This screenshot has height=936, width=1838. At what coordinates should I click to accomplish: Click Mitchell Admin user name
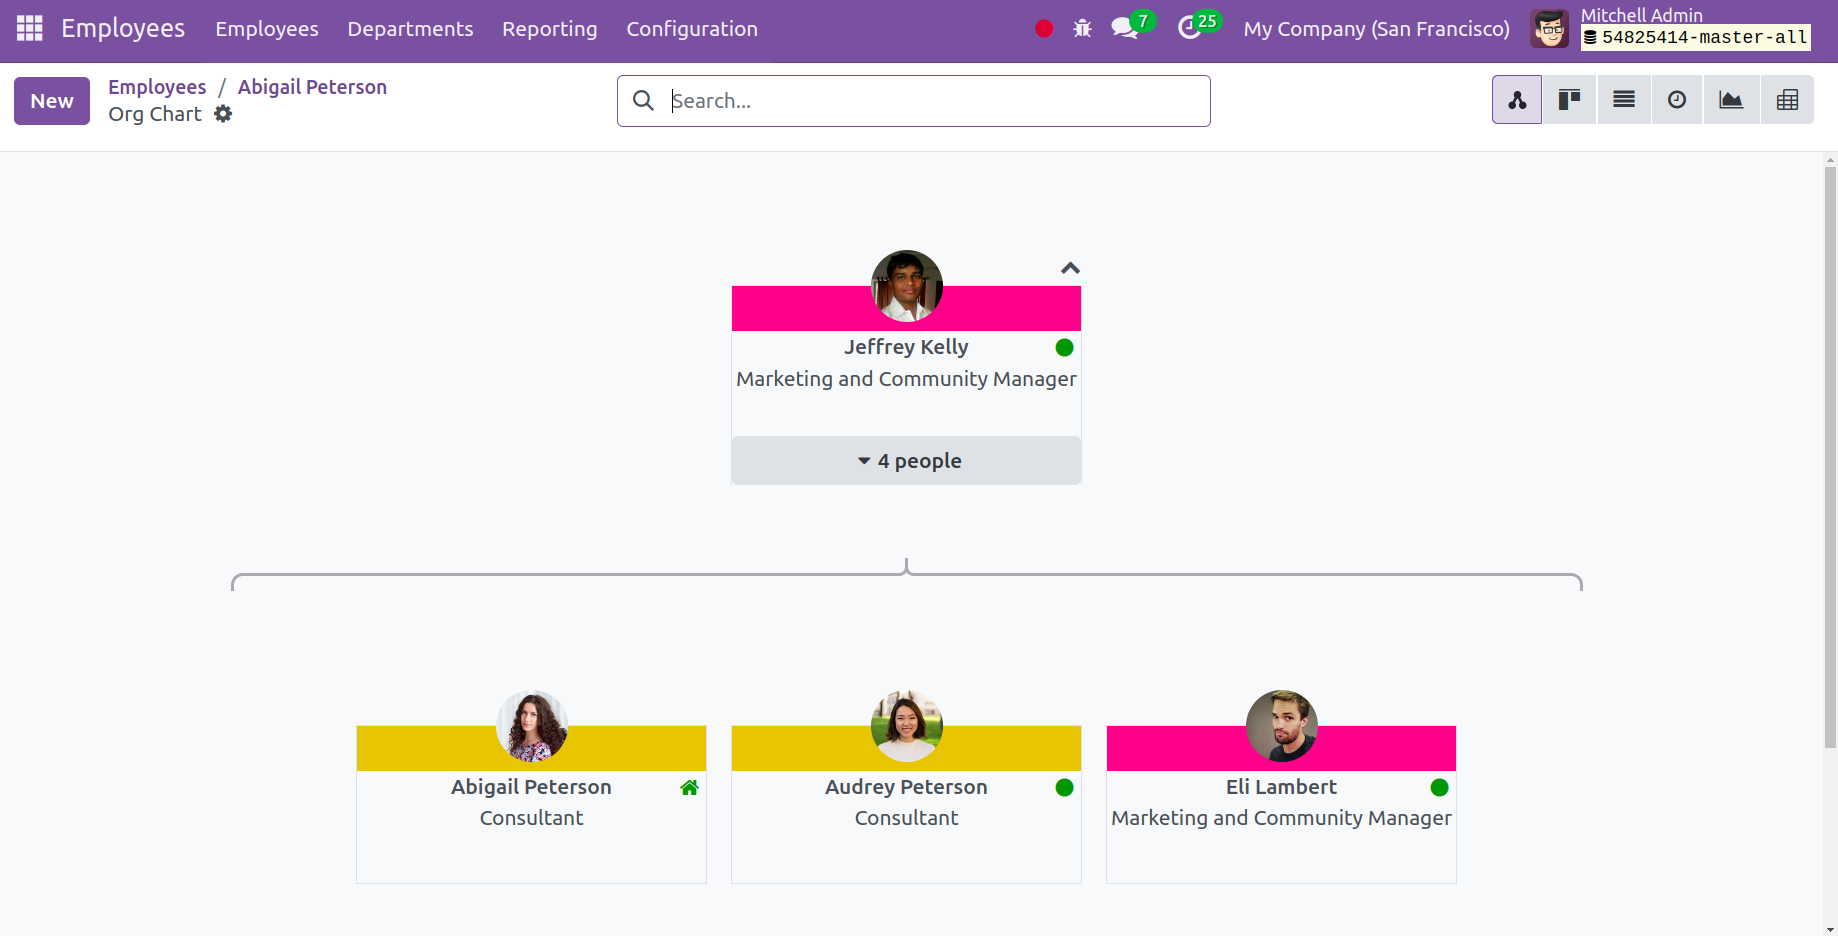tap(1641, 15)
